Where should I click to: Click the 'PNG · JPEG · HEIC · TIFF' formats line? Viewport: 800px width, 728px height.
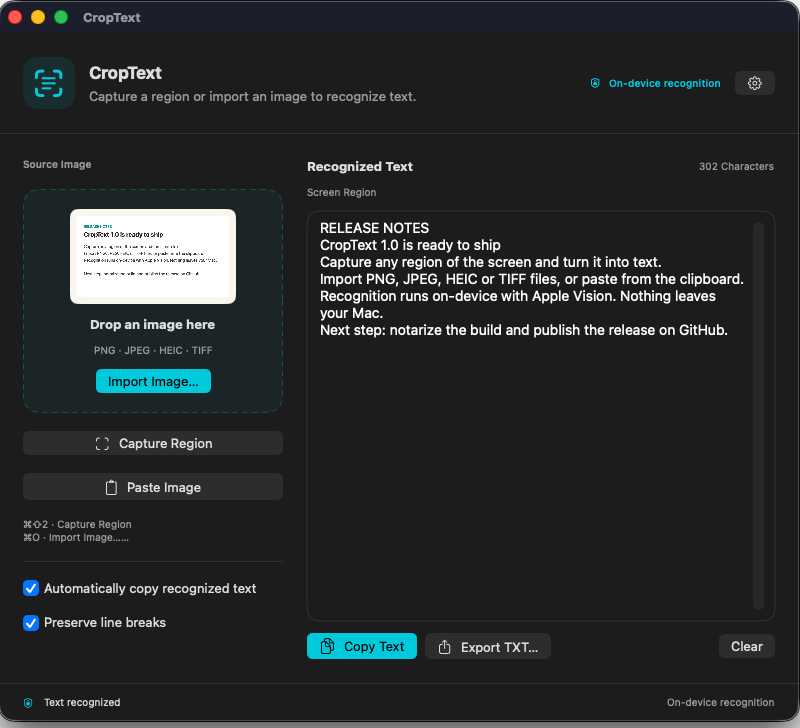point(153,350)
